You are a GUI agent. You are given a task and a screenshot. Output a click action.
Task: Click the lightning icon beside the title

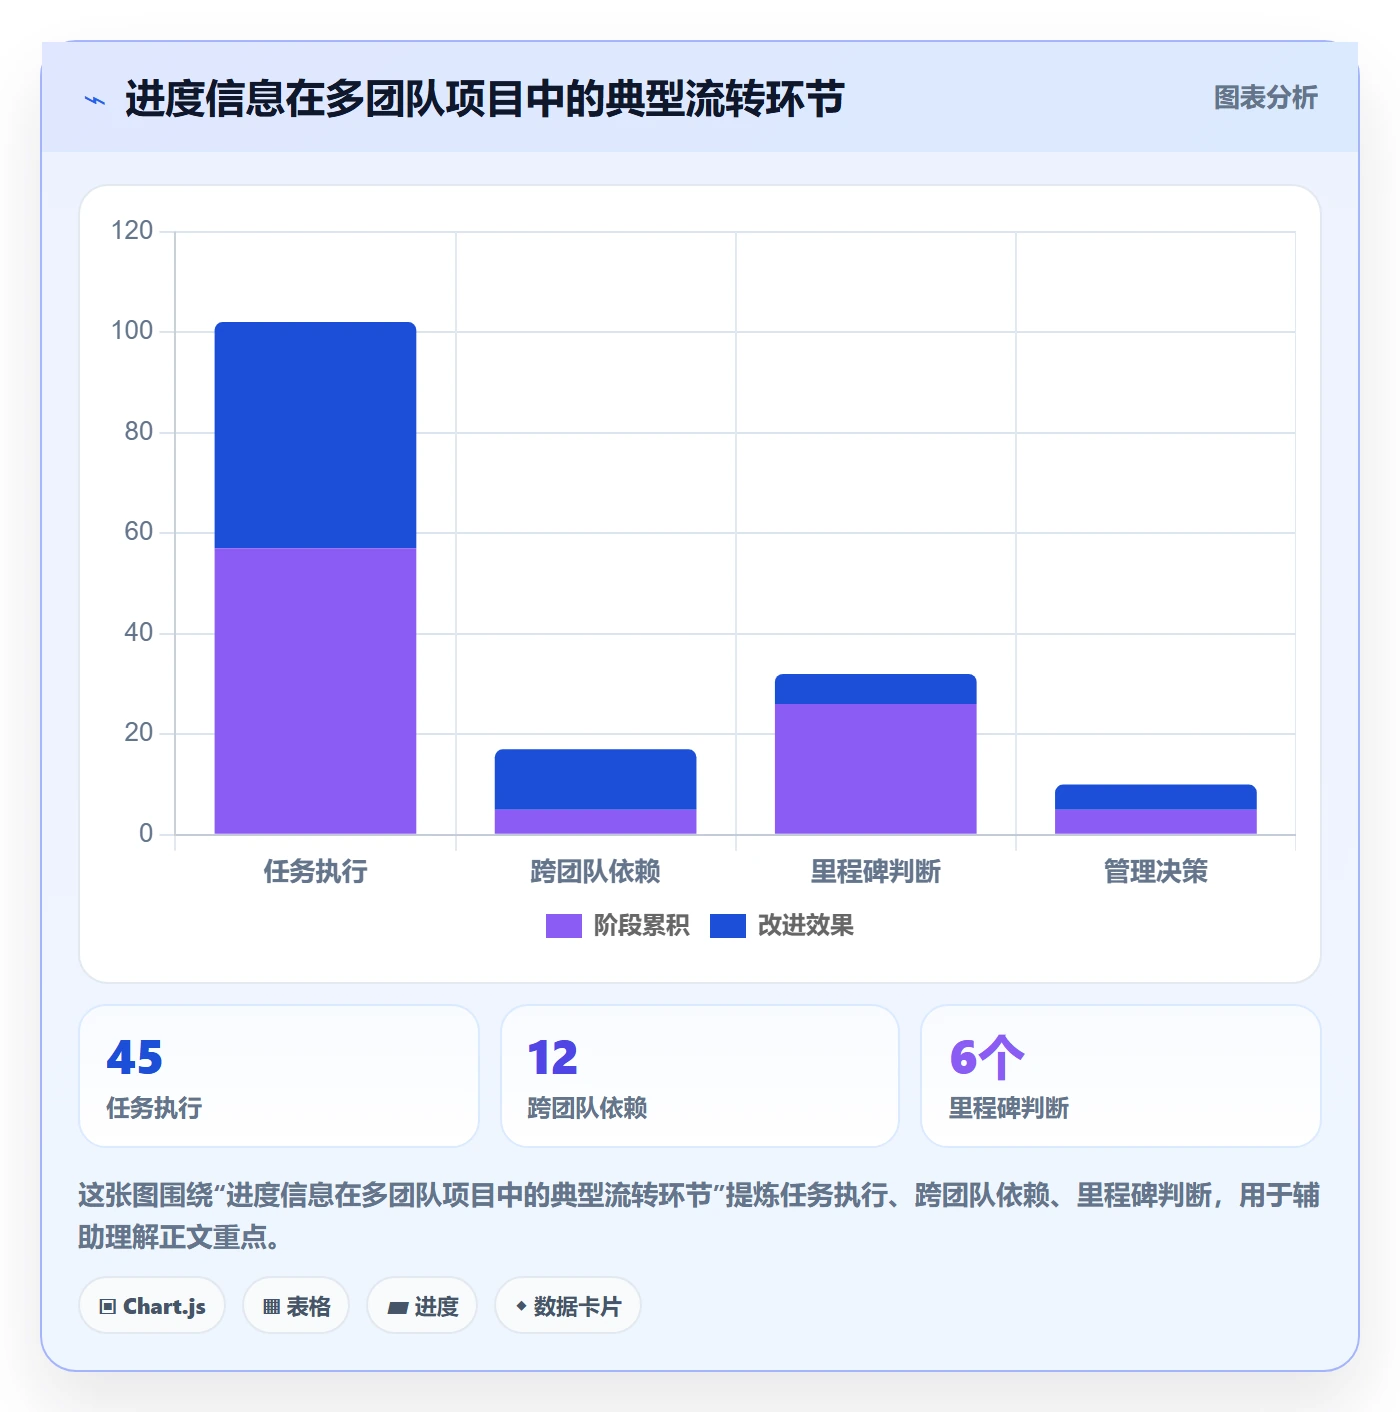pos(95,100)
